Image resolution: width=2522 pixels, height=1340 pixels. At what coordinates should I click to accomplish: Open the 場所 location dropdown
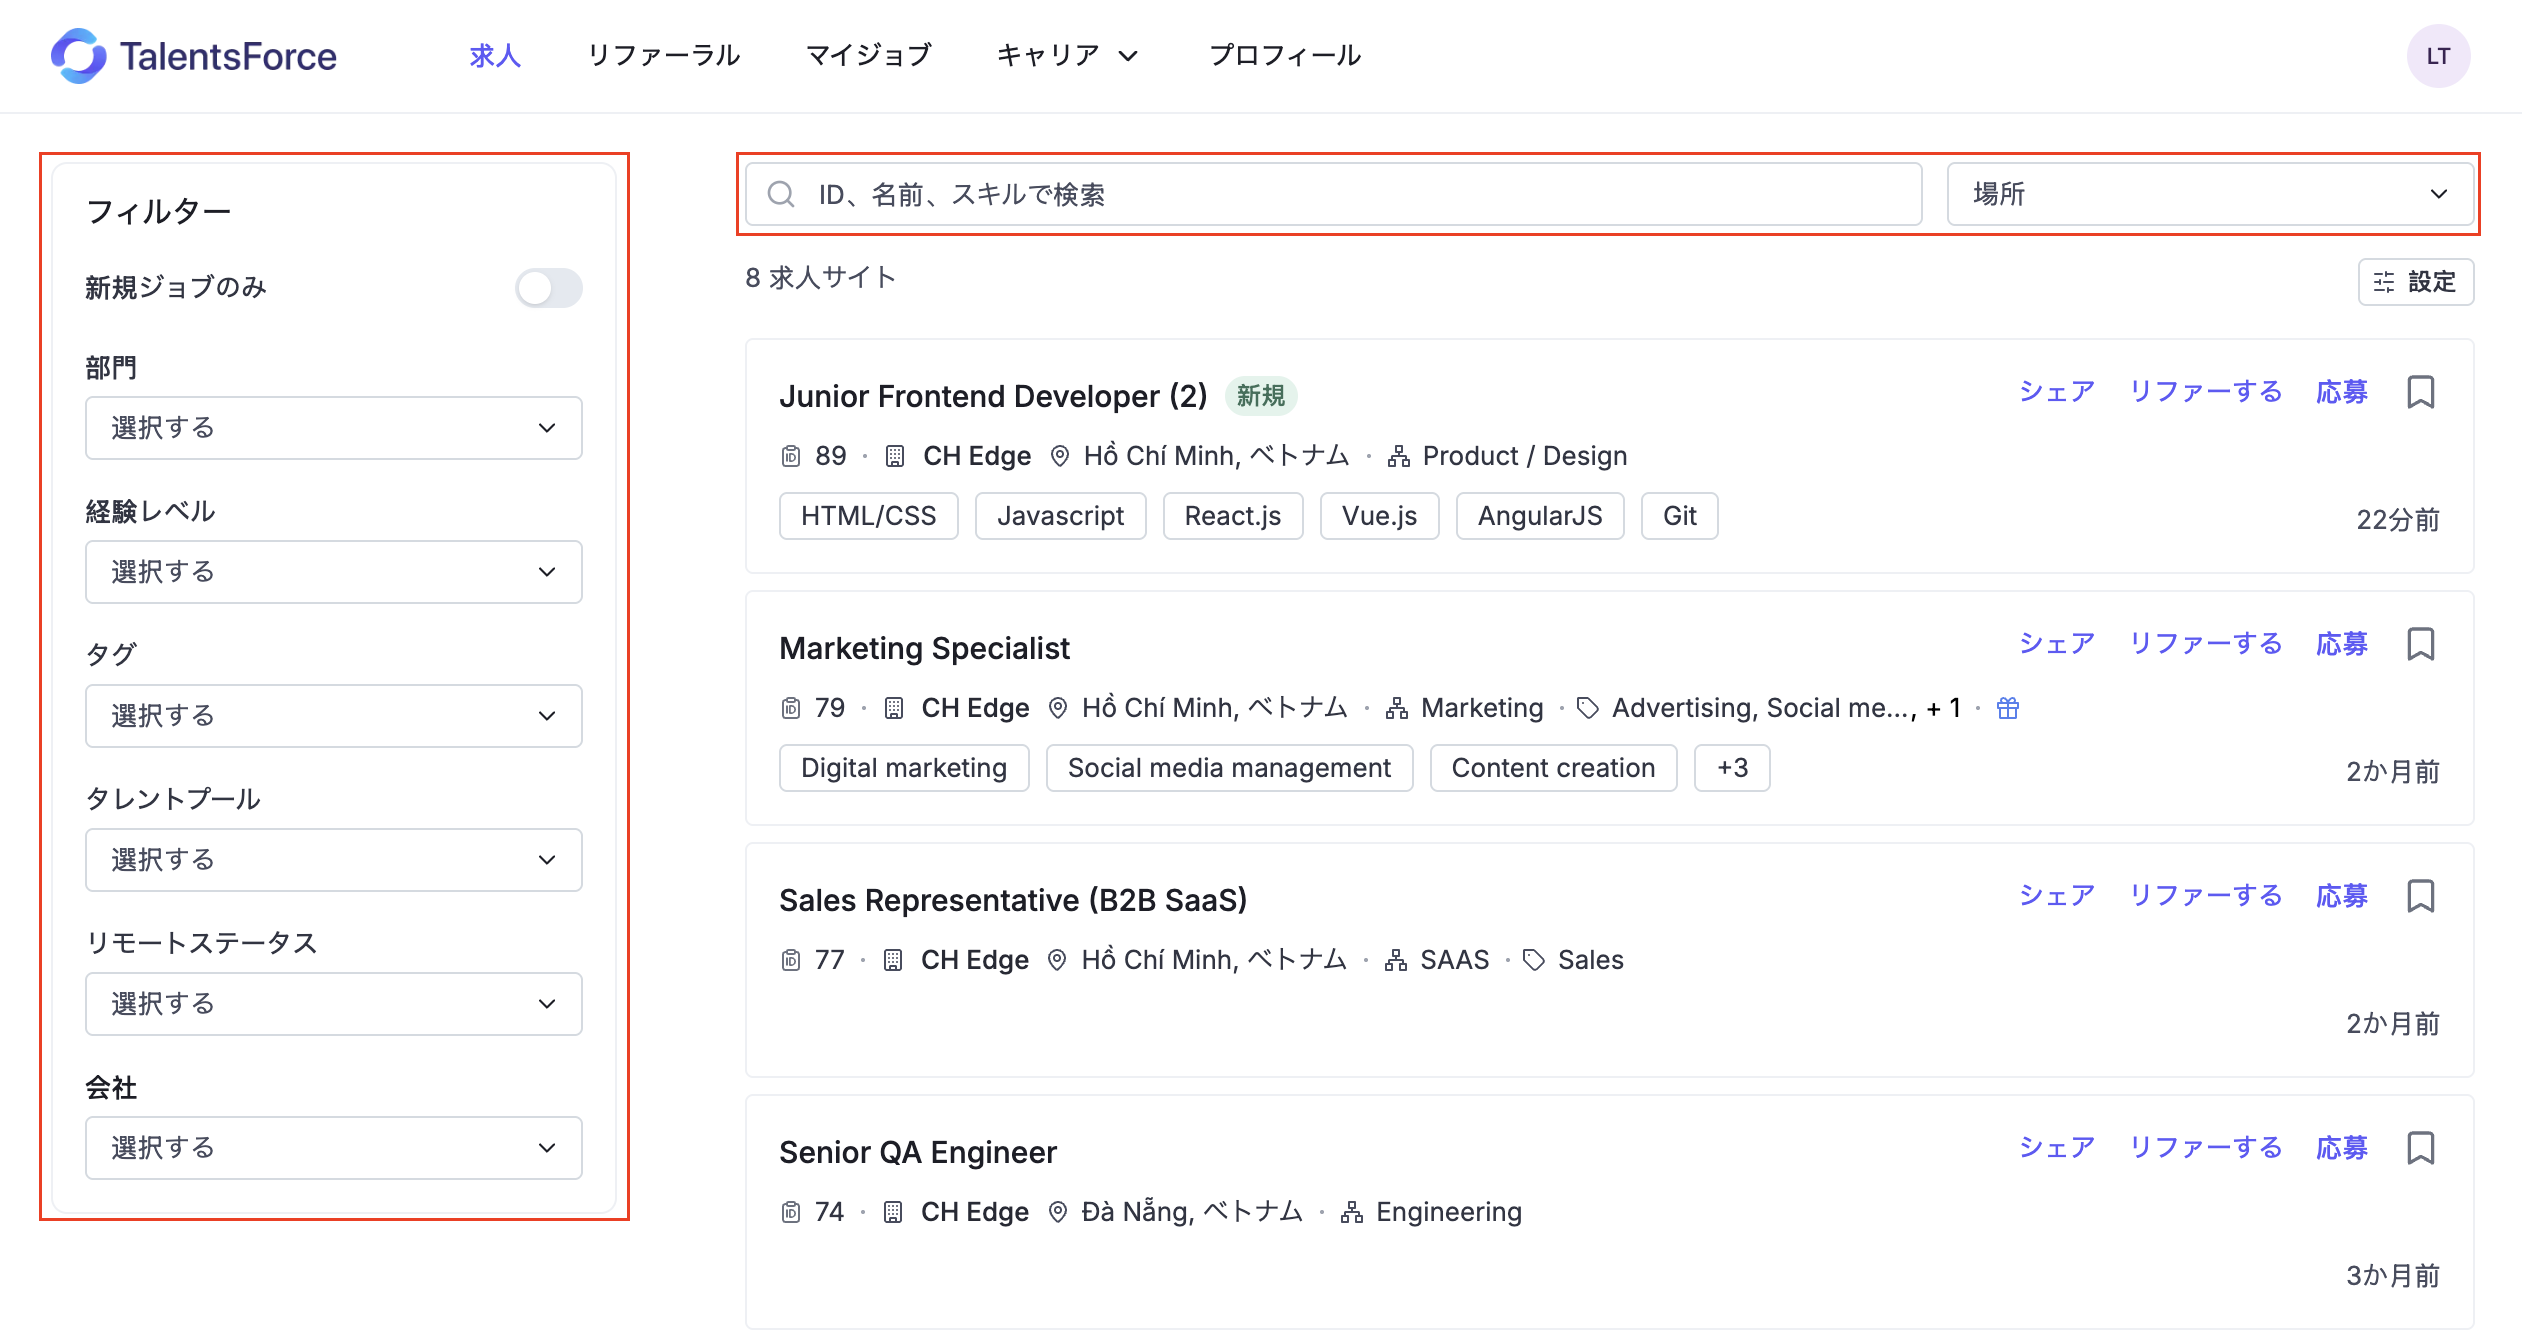(2209, 194)
